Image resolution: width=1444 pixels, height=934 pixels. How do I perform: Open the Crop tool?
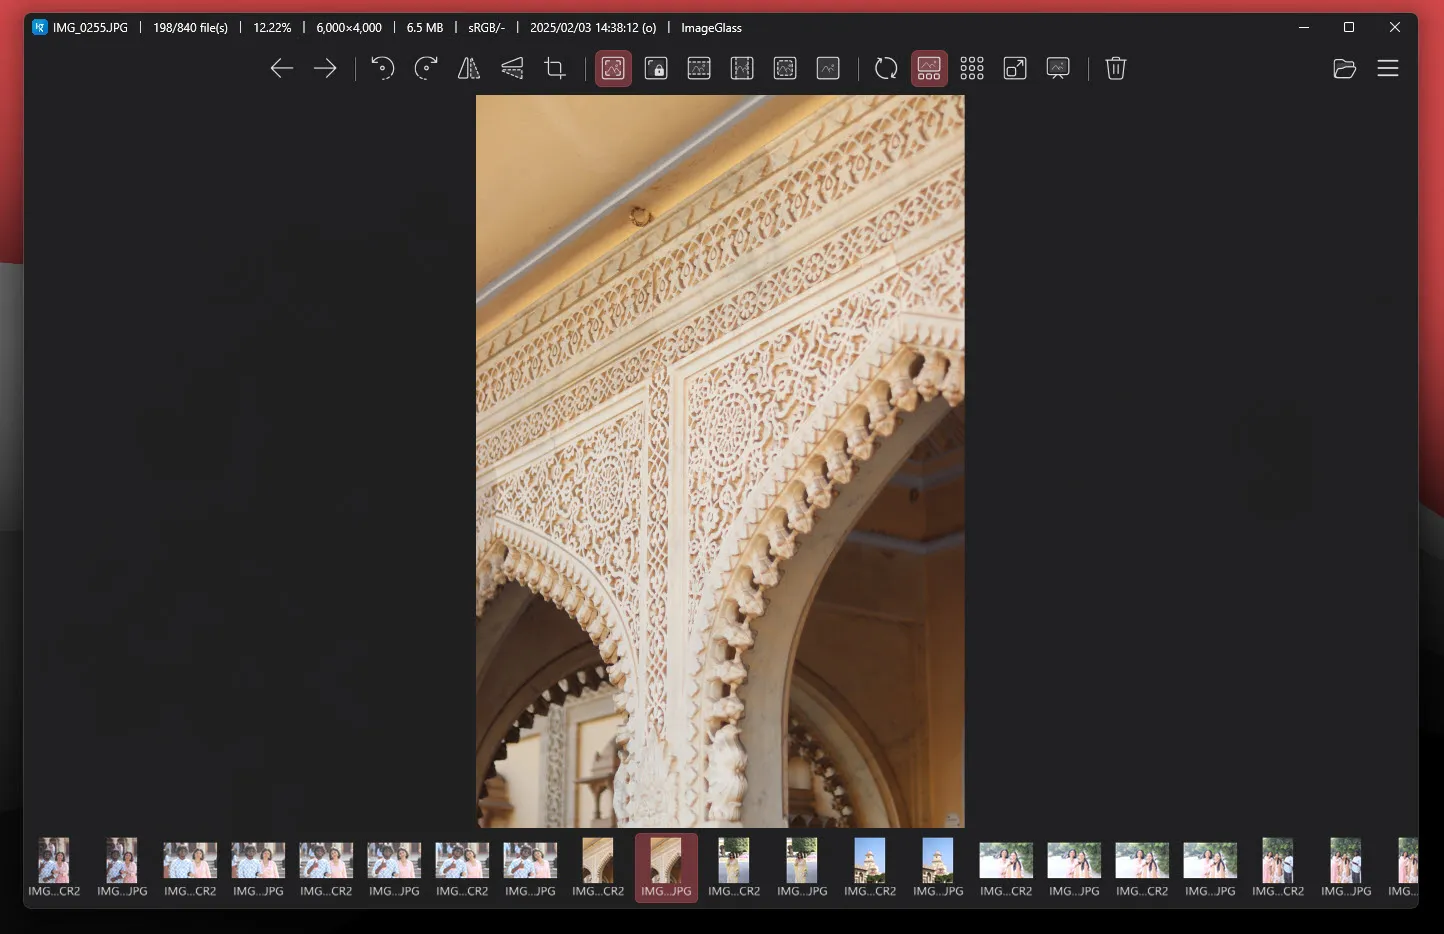pos(554,68)
